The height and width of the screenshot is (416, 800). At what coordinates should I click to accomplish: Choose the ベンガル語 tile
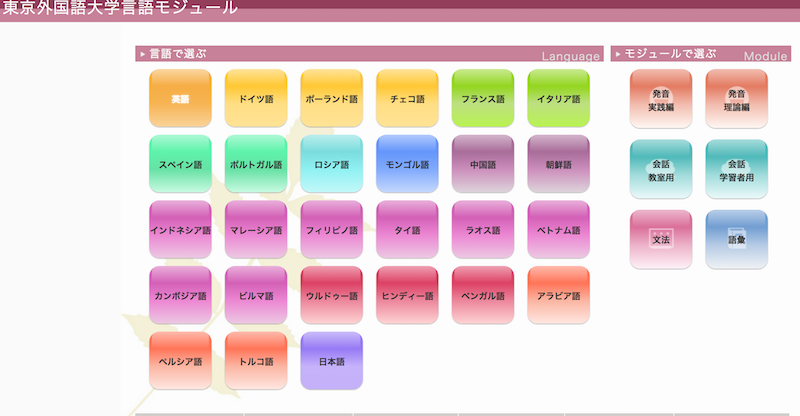point(483,295)
